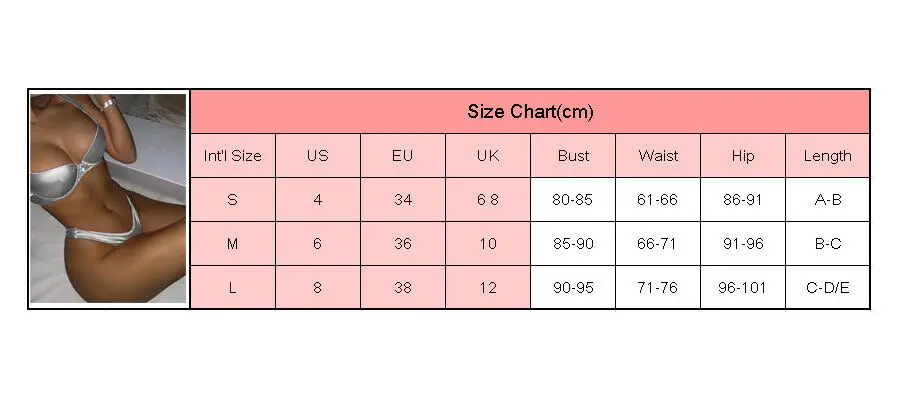Select the L size row label
Viewport: 900px width, 400px height.
click(232, 287)
